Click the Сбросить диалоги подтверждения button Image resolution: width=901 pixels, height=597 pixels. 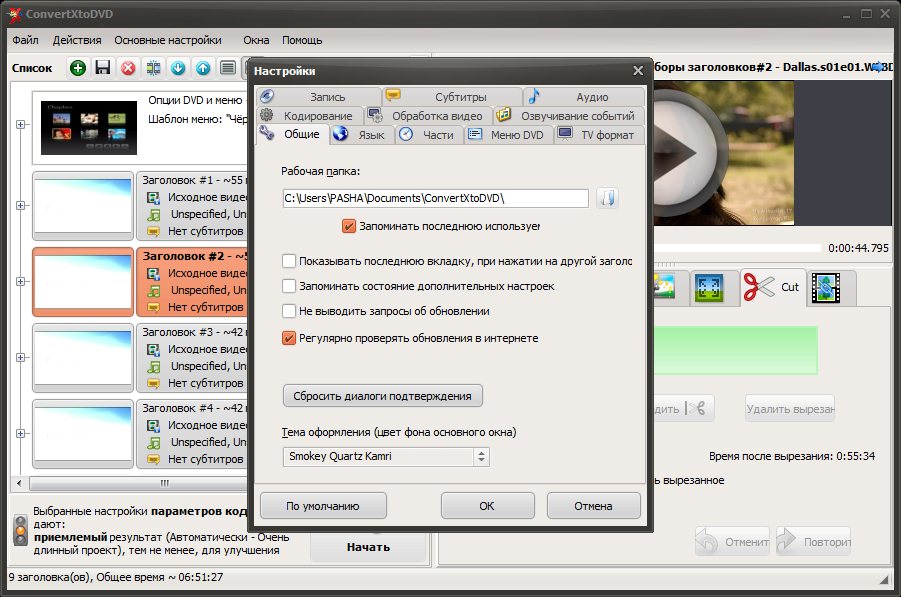coord(383,396)
